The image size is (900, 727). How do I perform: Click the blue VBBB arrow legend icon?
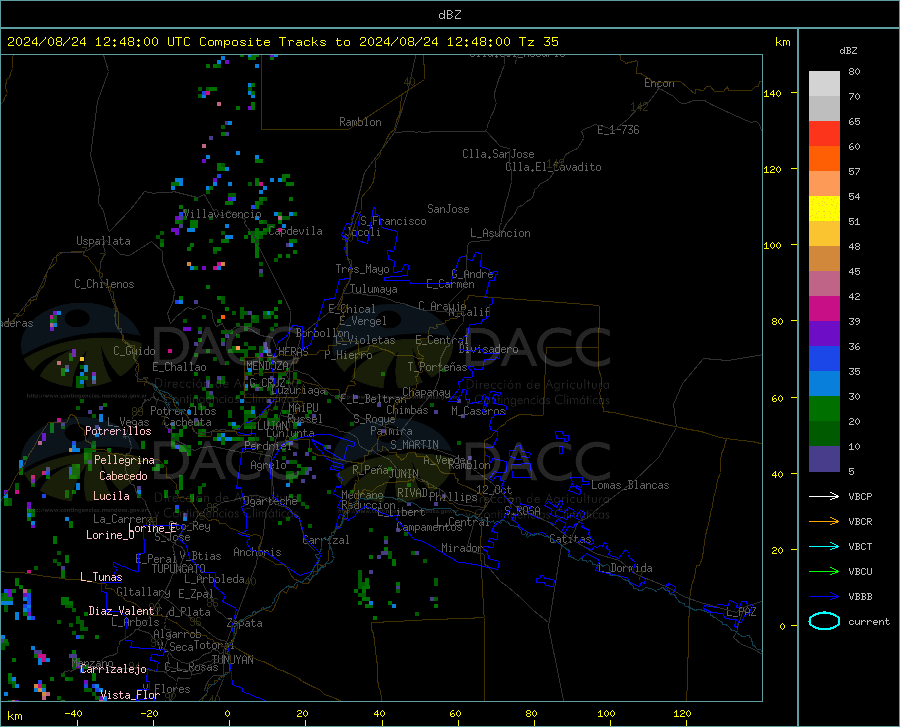(x=824, y=597)
